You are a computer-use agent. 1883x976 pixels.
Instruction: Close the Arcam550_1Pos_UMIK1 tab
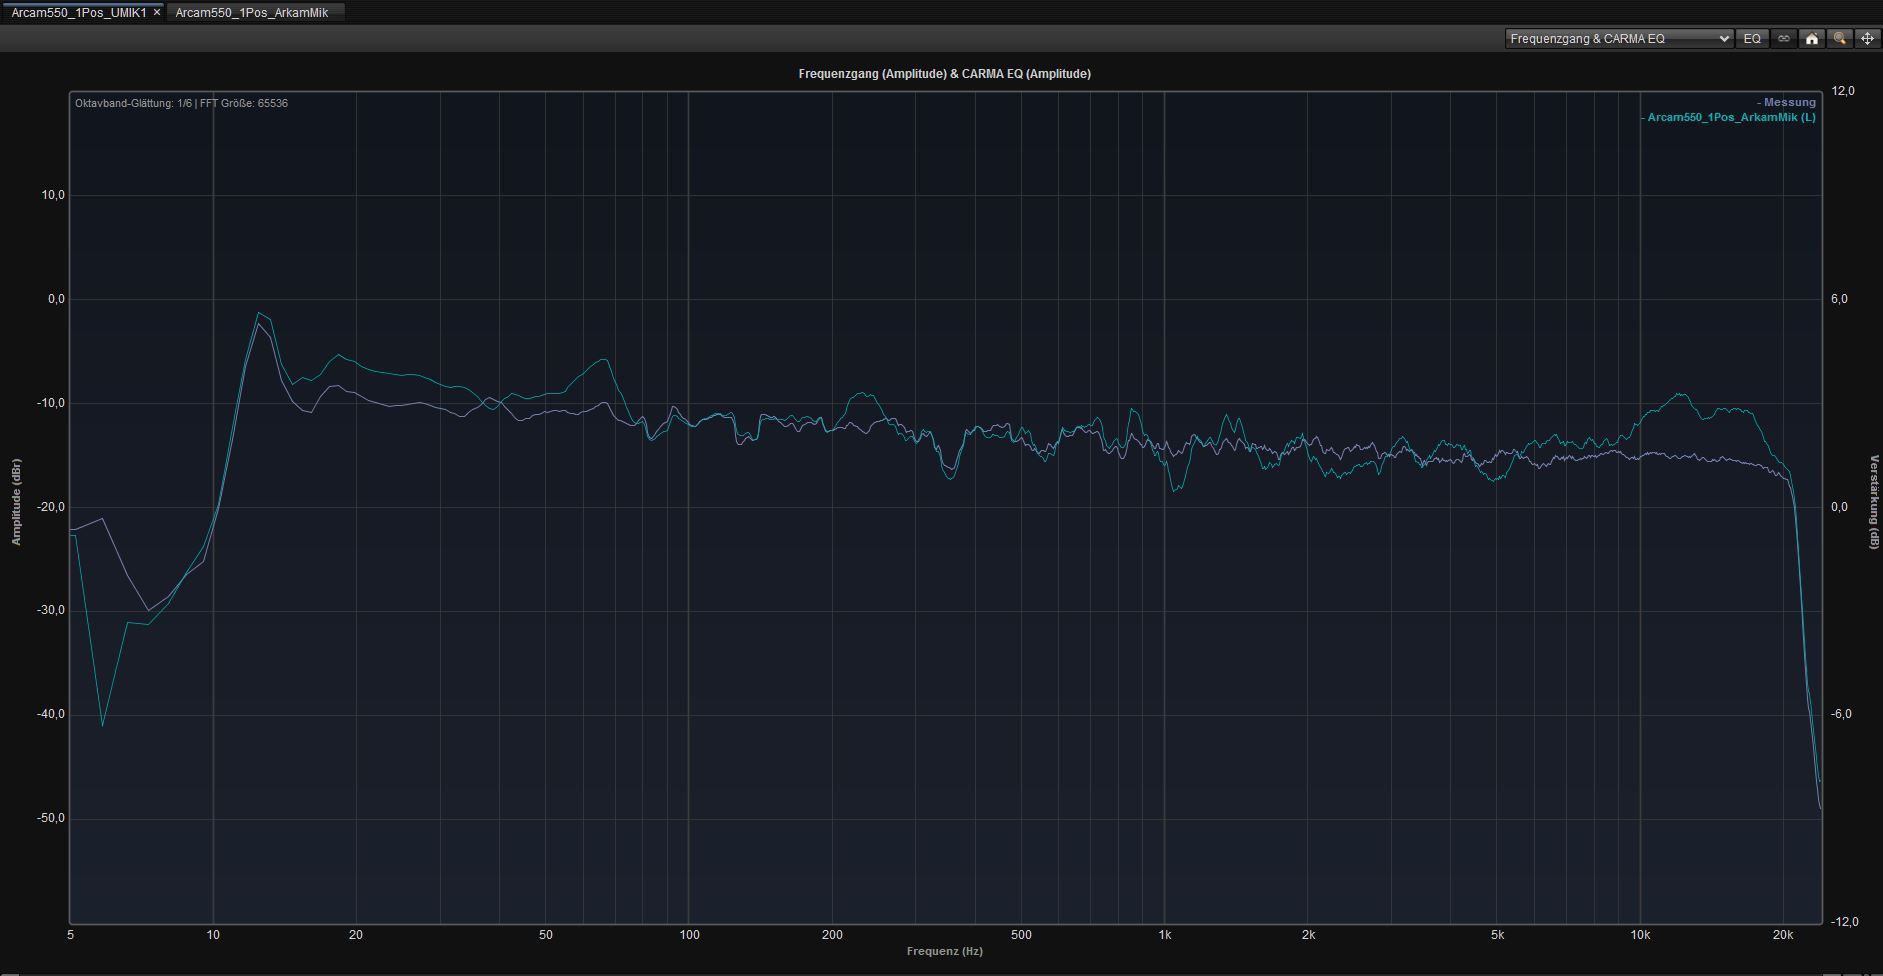tap(157, 13)
